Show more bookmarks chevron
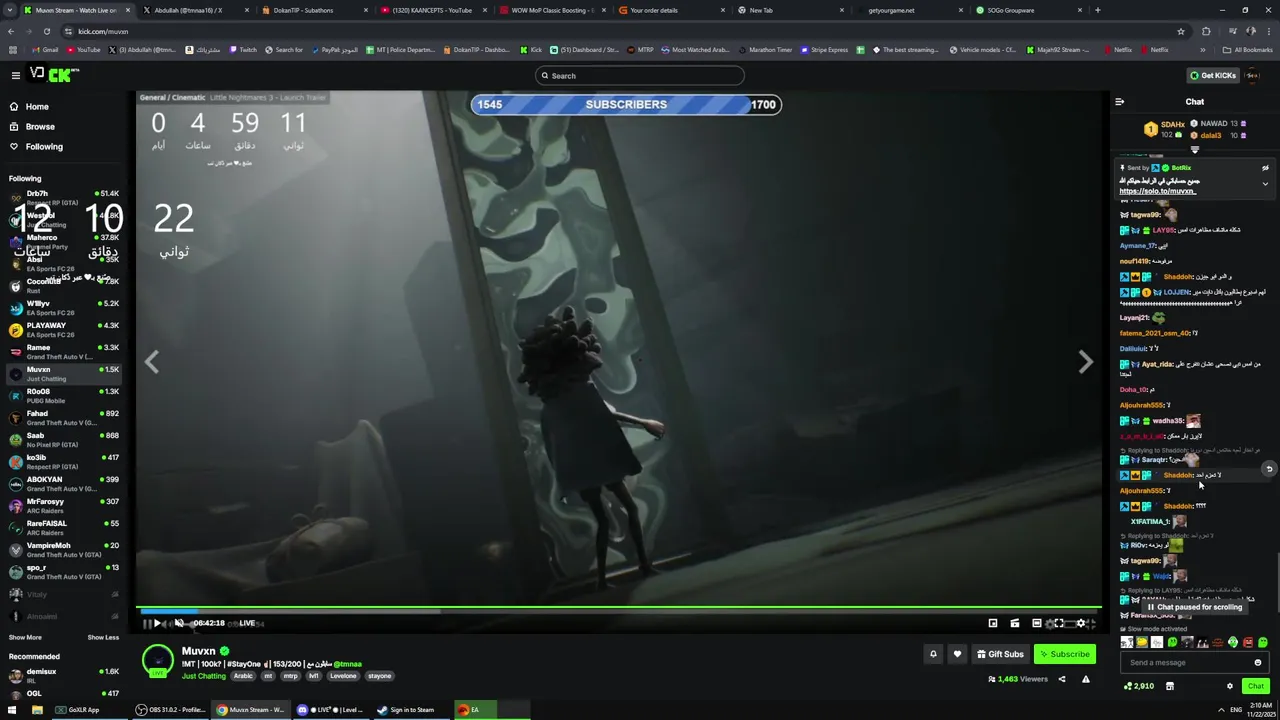This screenshot has width=1280, height=720. pos(1201,49)
